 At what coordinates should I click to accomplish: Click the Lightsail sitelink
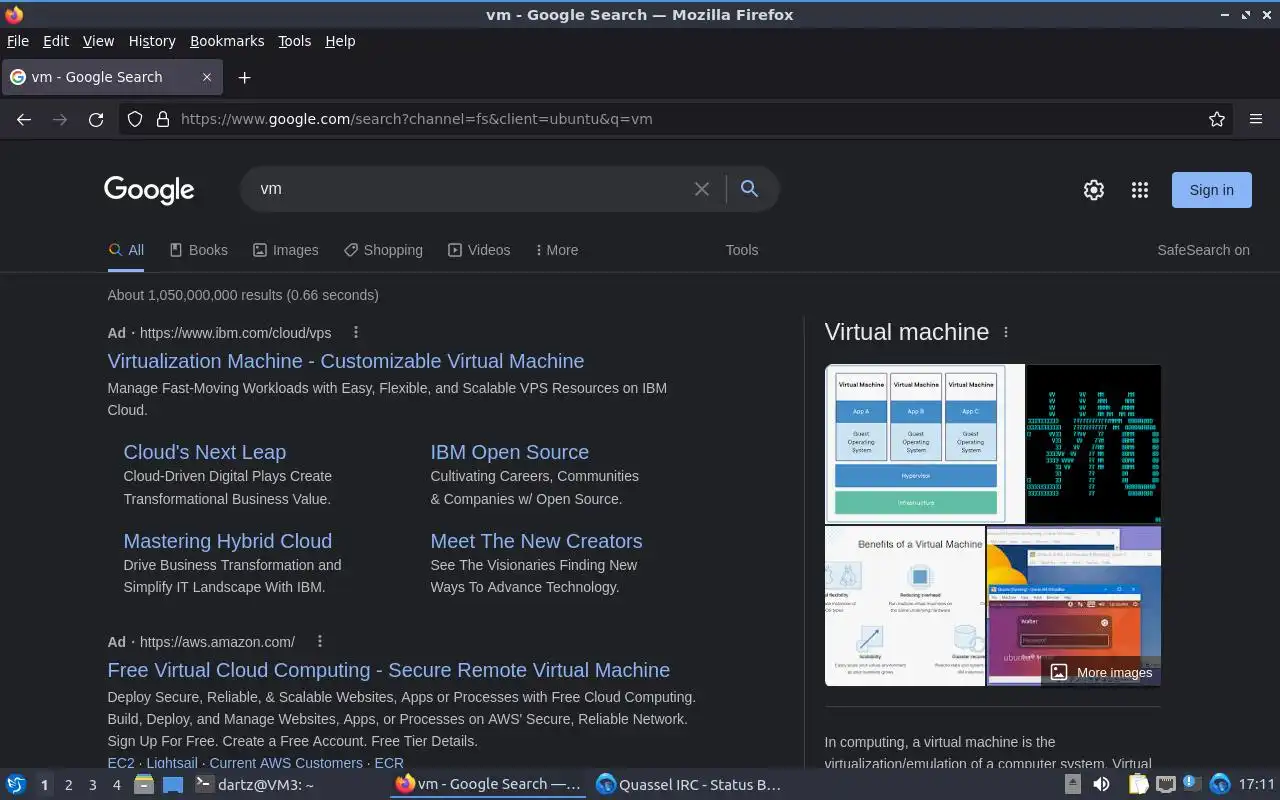pyautogui.click(x=172, y=763)
